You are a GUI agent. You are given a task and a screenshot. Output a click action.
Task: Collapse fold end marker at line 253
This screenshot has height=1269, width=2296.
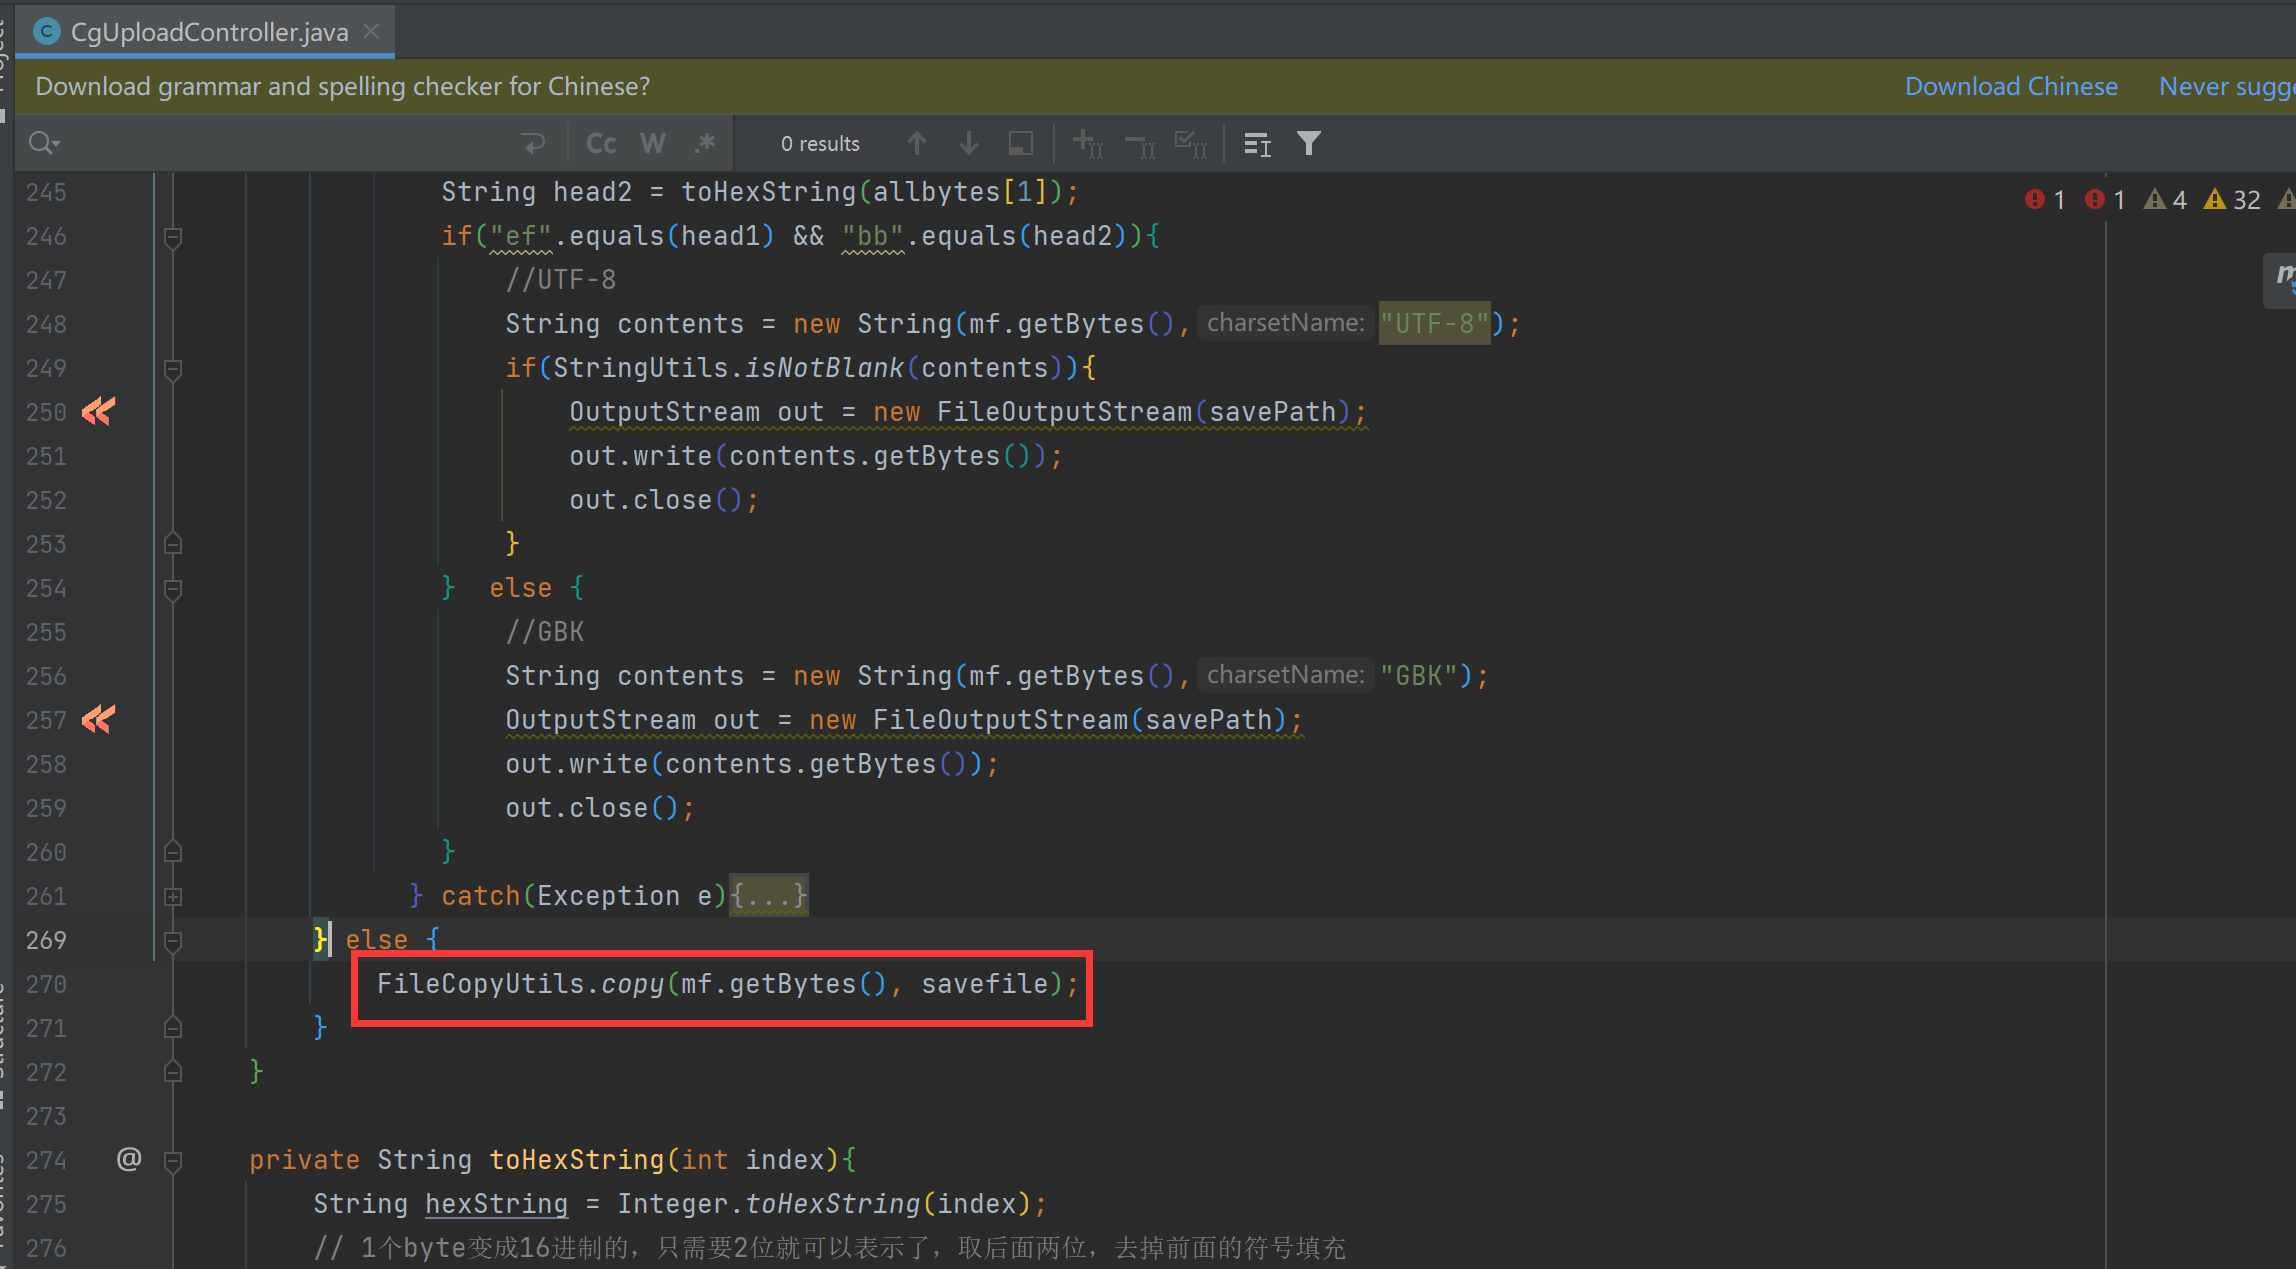(x=173, y=544)
